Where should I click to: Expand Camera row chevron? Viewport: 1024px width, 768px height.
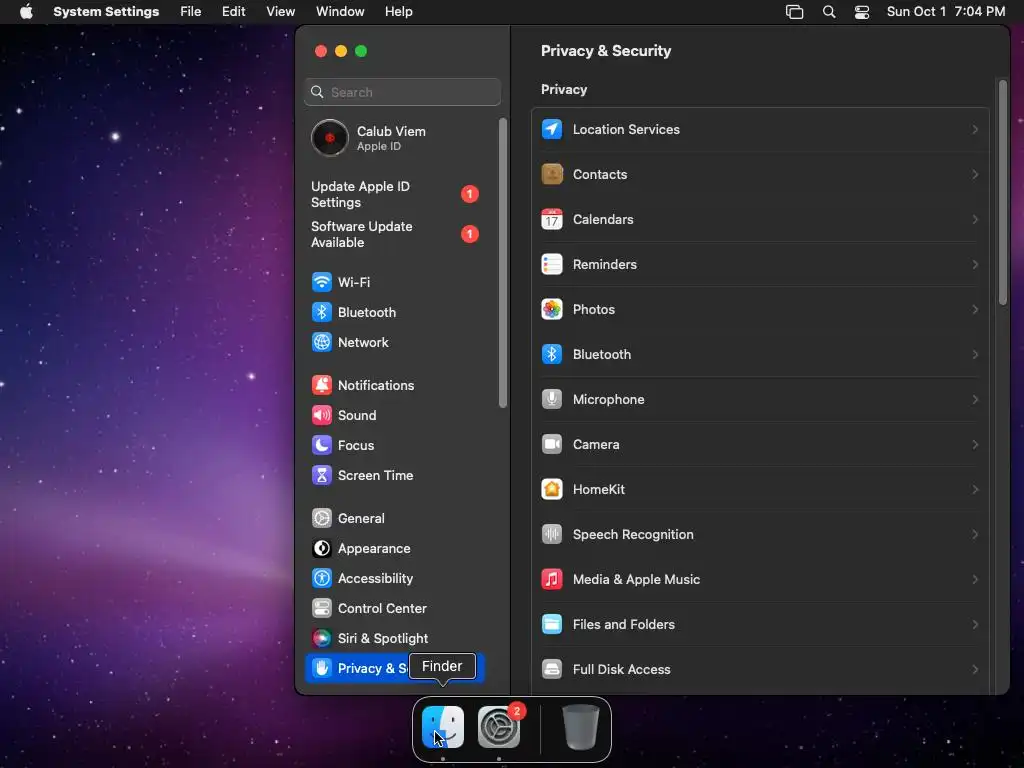(x=974, y=444)
